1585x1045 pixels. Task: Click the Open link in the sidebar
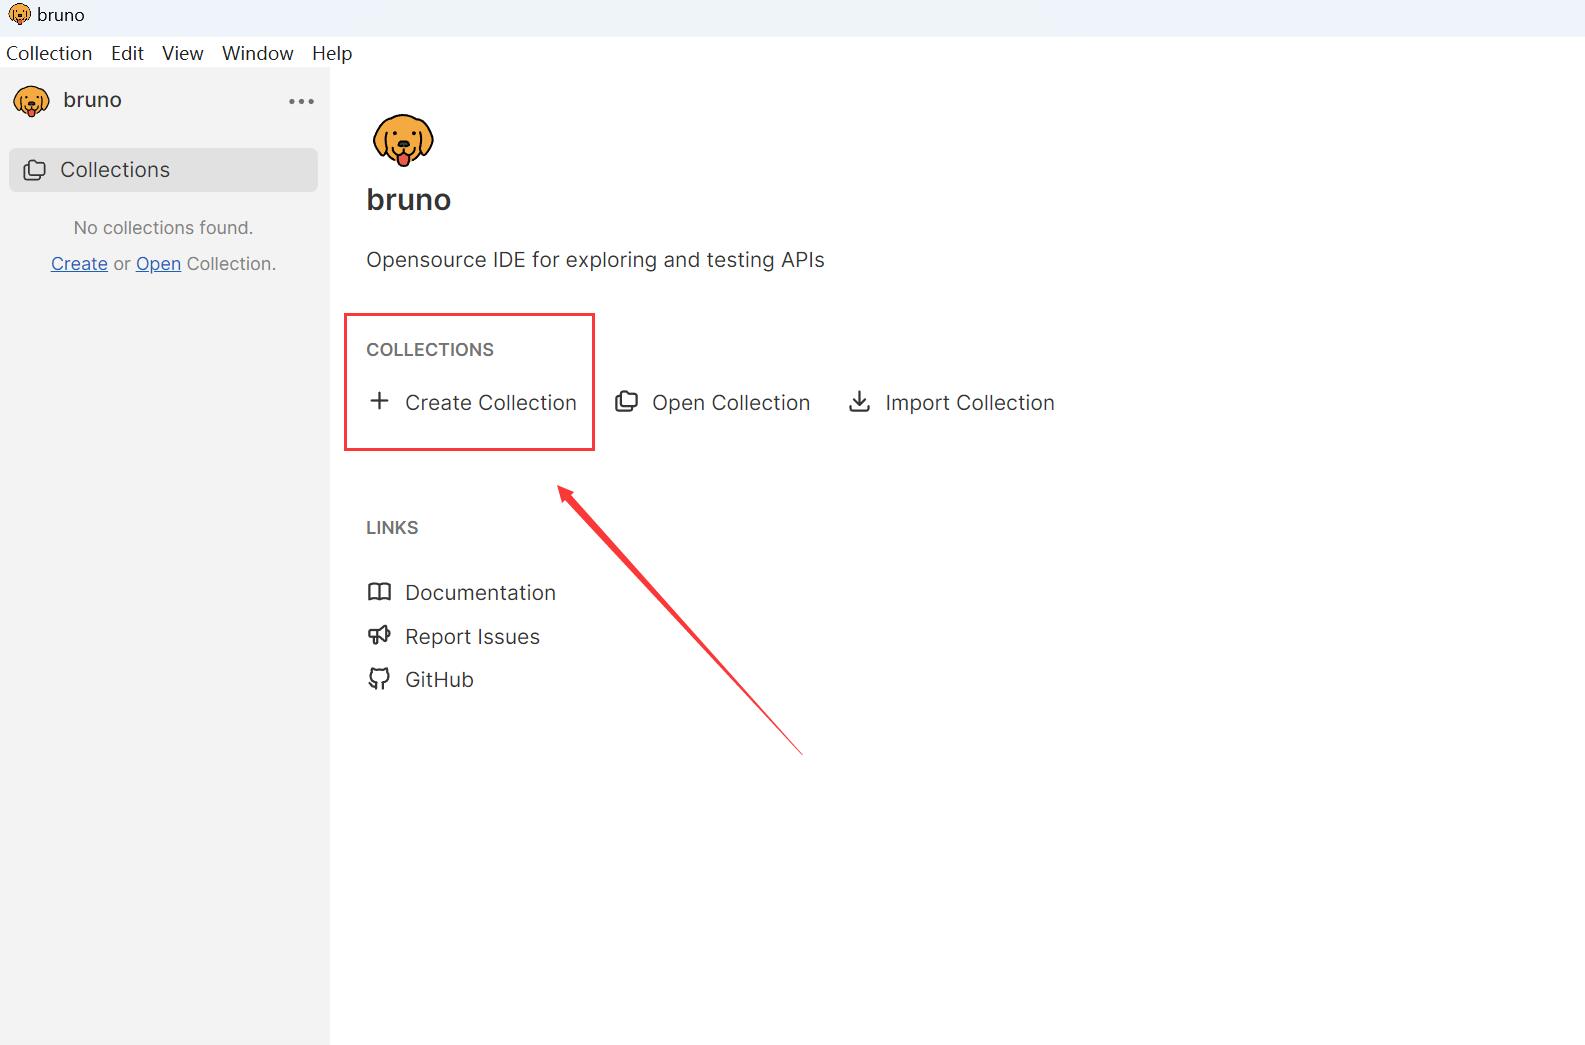point(158,264)
